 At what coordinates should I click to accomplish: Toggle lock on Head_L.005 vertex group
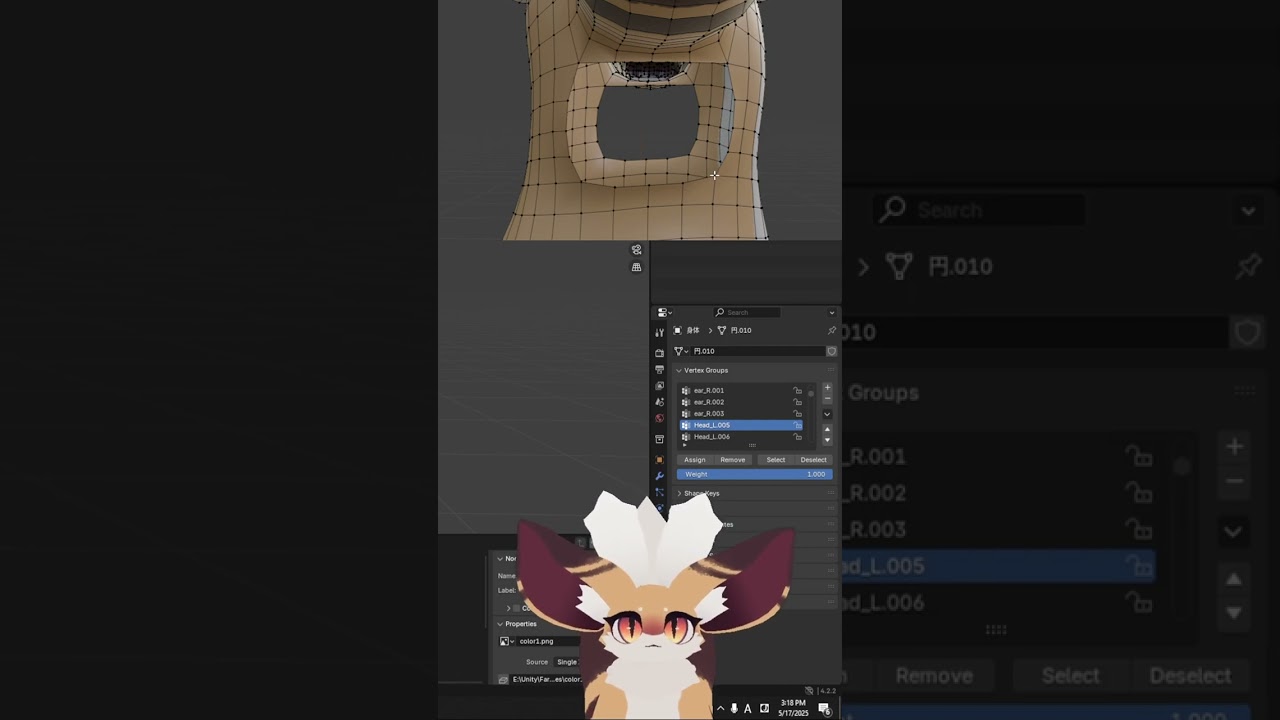(797, 425)
